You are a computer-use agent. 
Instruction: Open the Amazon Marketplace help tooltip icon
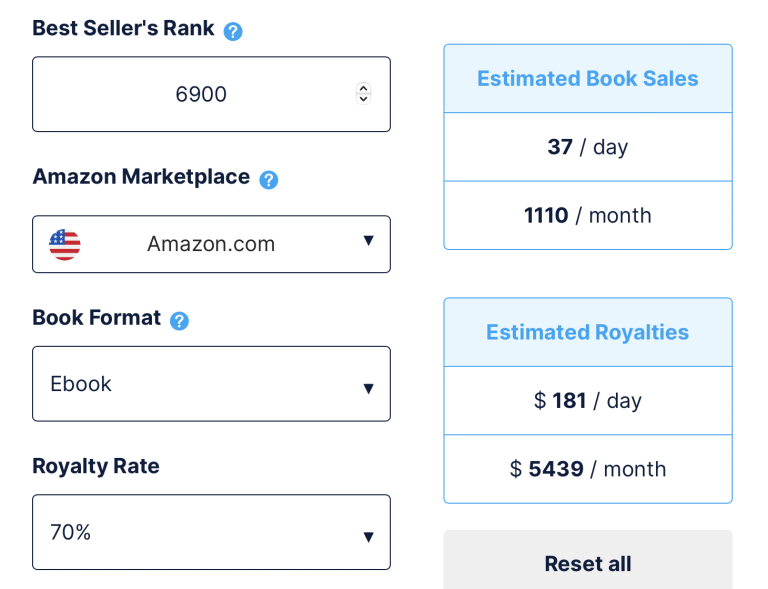pos(268,180)
